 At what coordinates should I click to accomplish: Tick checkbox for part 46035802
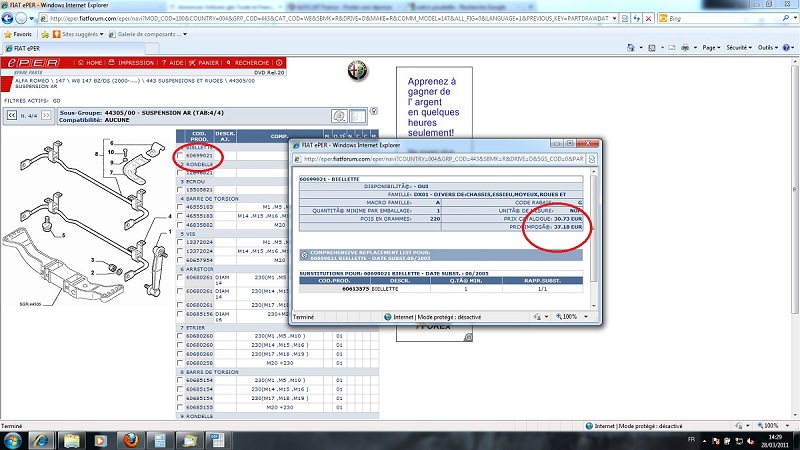[180, 224]
